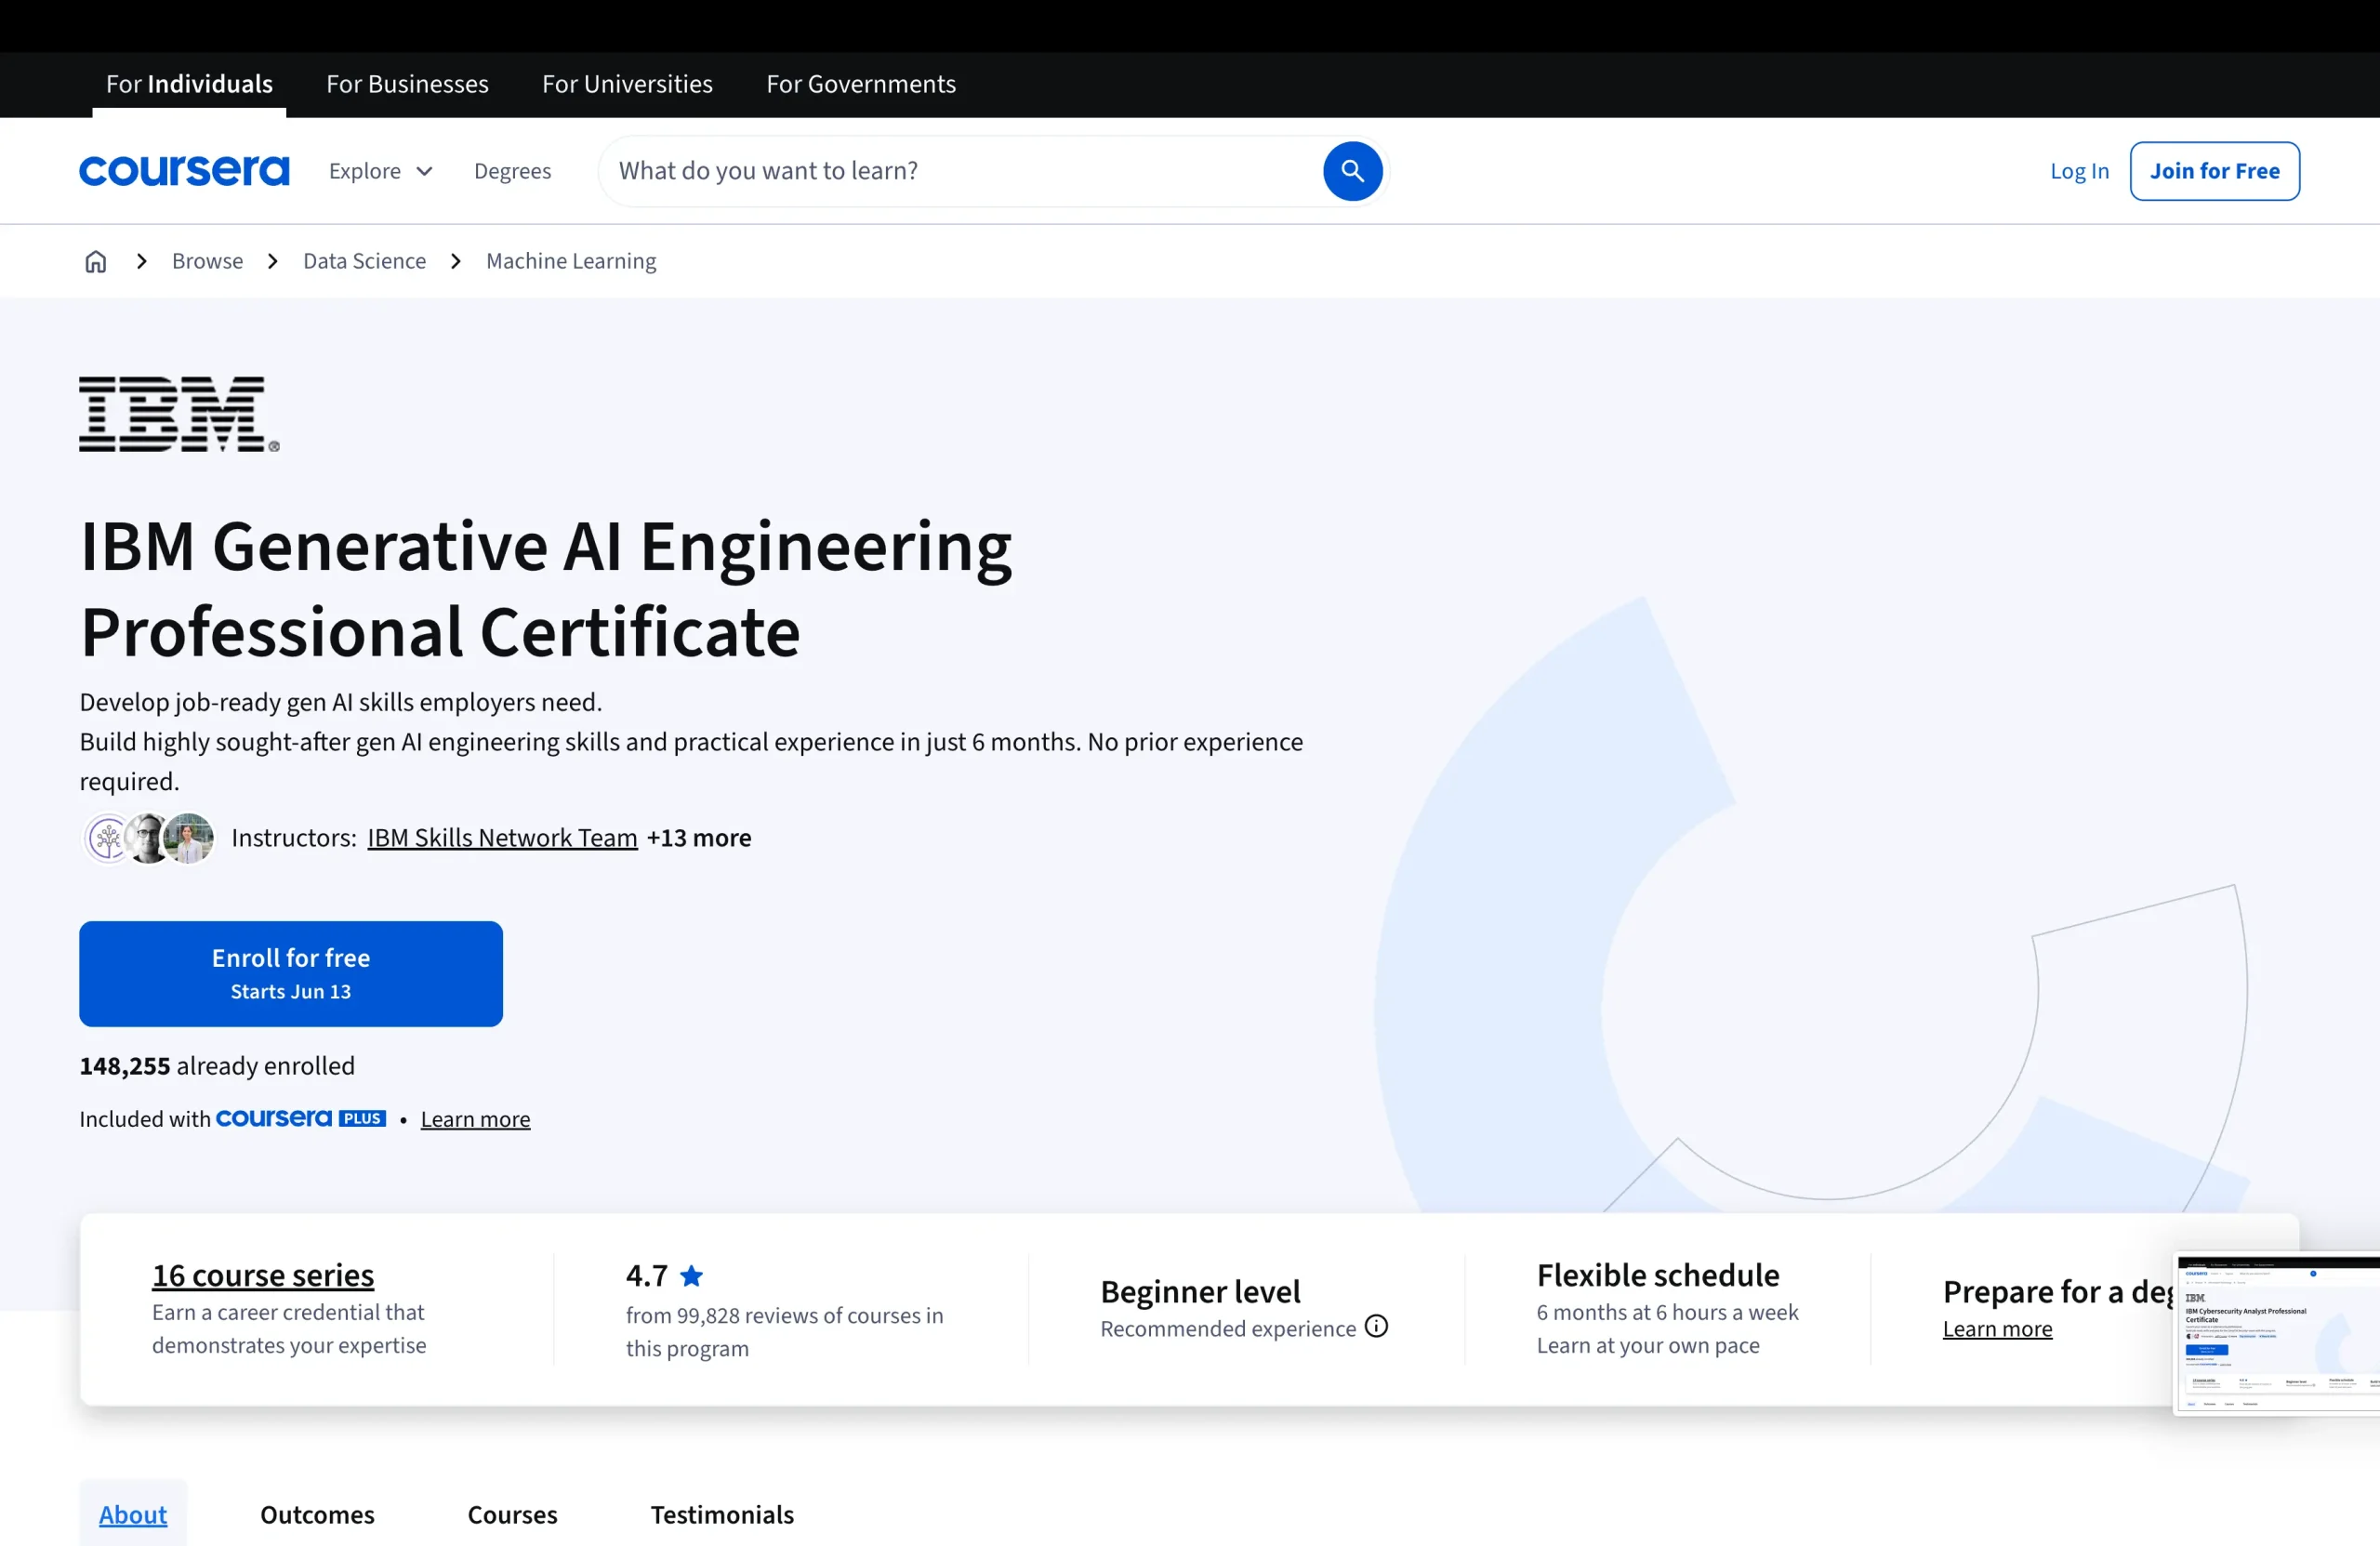Click the floating page preview thumbnail
This screenshot has width=2380, height=1546.
2277,1333
